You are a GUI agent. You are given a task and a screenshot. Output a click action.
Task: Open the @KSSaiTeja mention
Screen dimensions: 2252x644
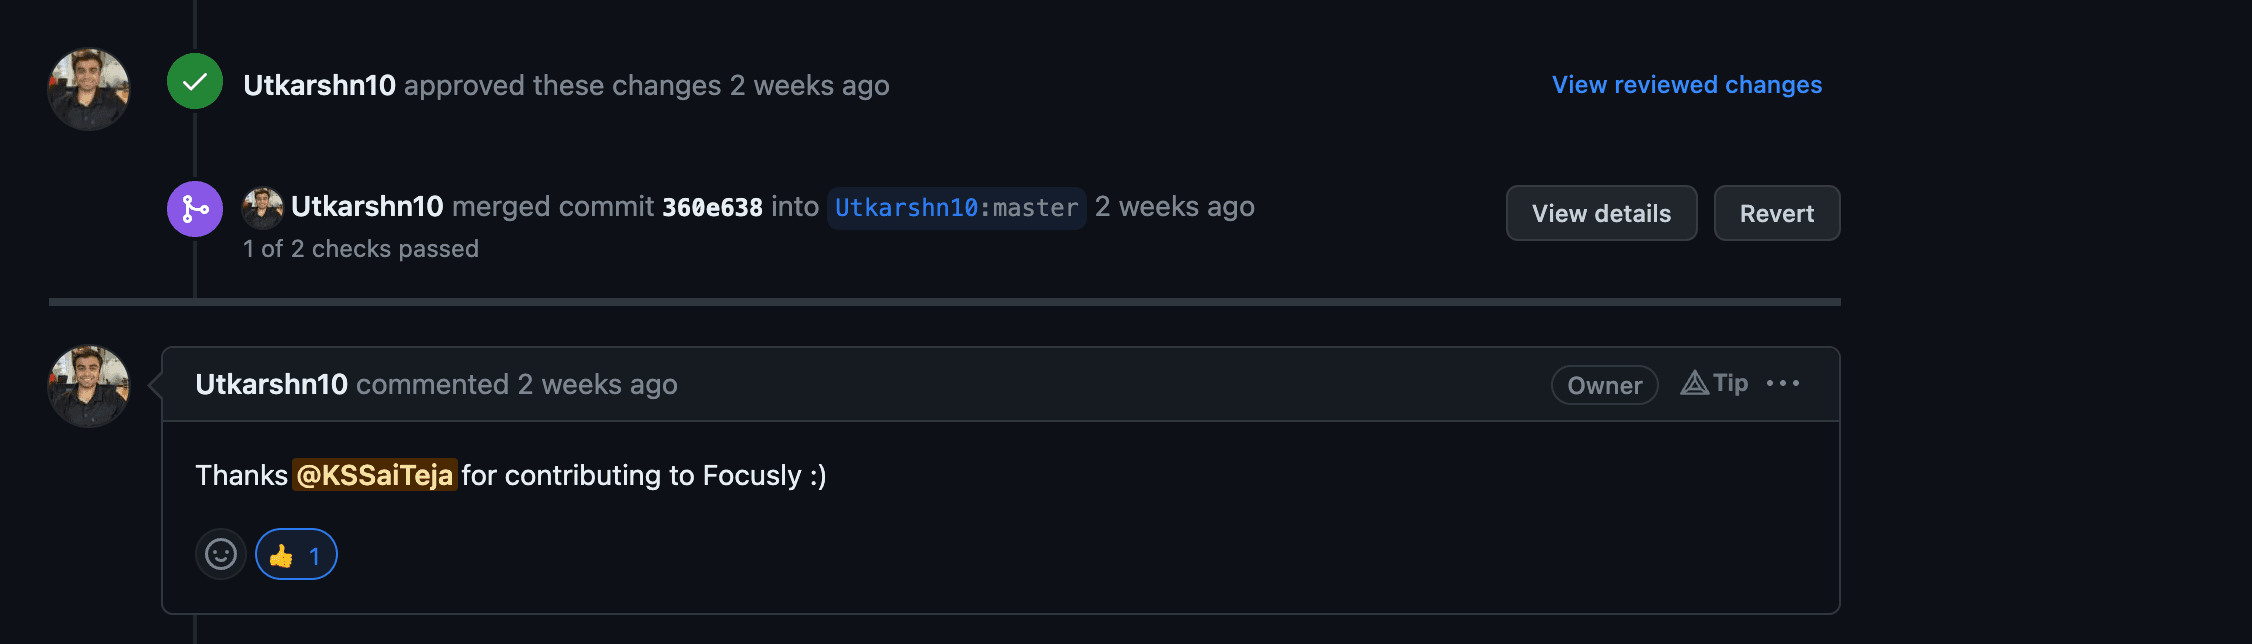375,475
